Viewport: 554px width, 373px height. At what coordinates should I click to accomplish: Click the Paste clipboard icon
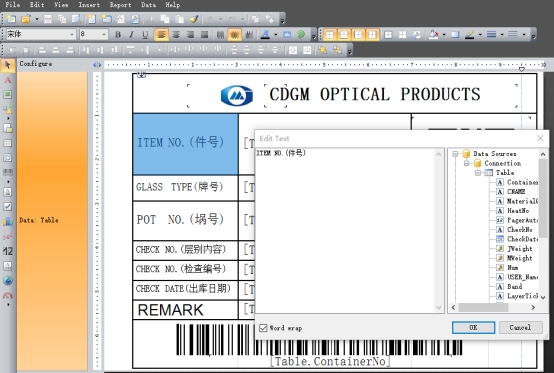coord(180,19)
